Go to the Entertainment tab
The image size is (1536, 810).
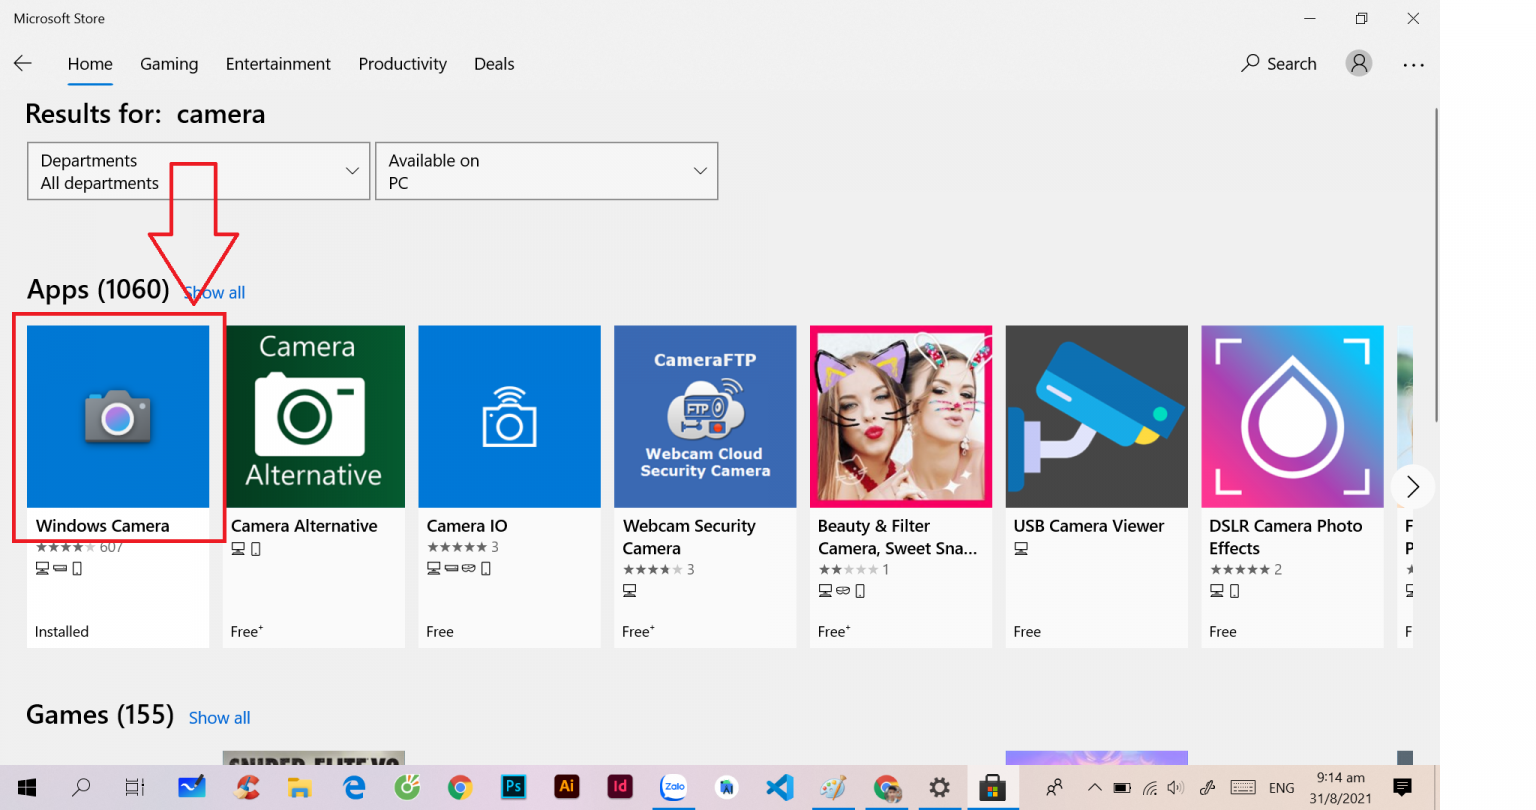[x=278, y=64]
